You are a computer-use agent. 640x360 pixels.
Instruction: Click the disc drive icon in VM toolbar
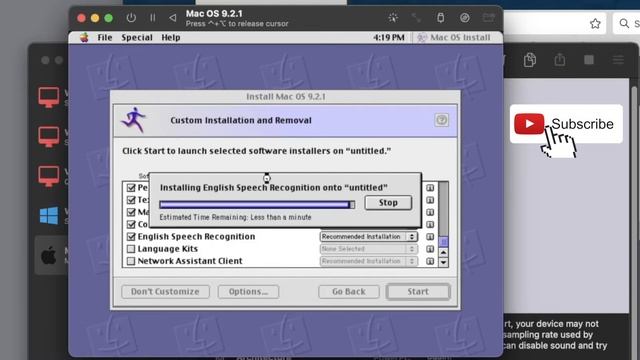(464, 18)
